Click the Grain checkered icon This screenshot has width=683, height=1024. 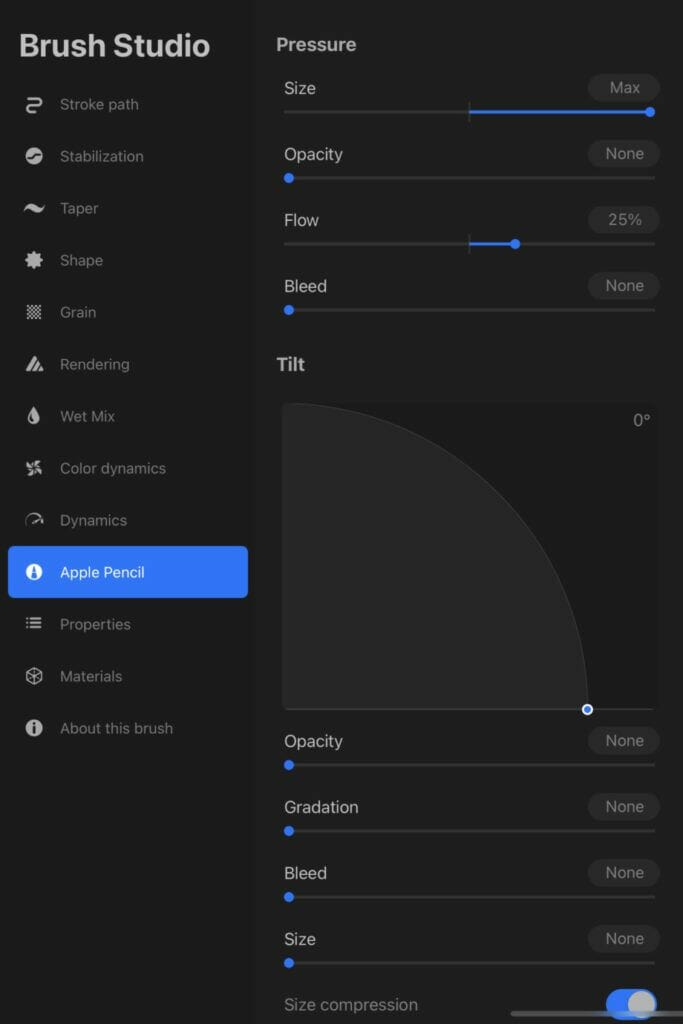[34, 312]
